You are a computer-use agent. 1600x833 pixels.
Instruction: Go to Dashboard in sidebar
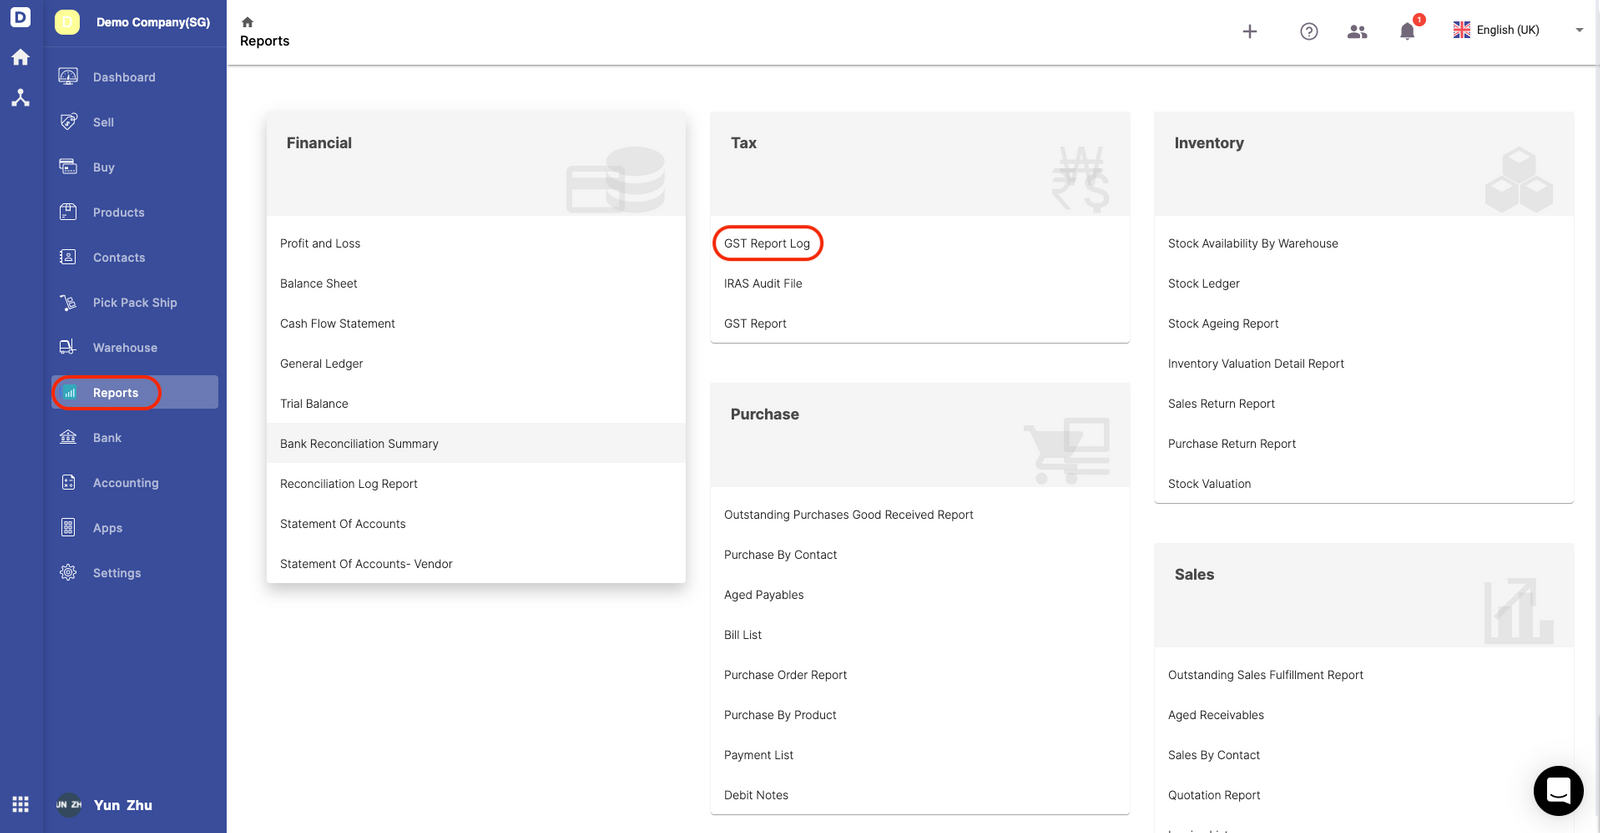click(124, 77)
